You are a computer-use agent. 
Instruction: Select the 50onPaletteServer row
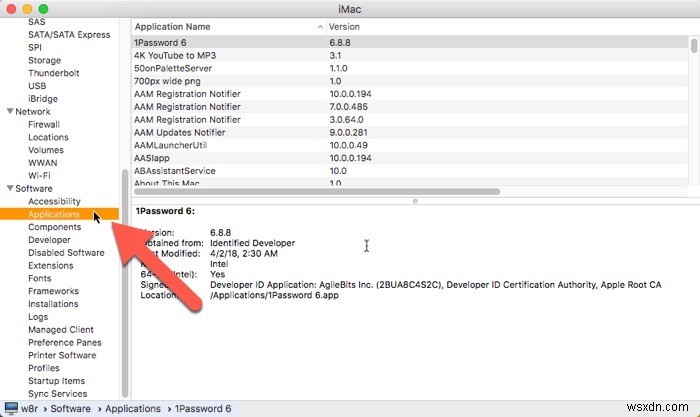pos(410,68)
